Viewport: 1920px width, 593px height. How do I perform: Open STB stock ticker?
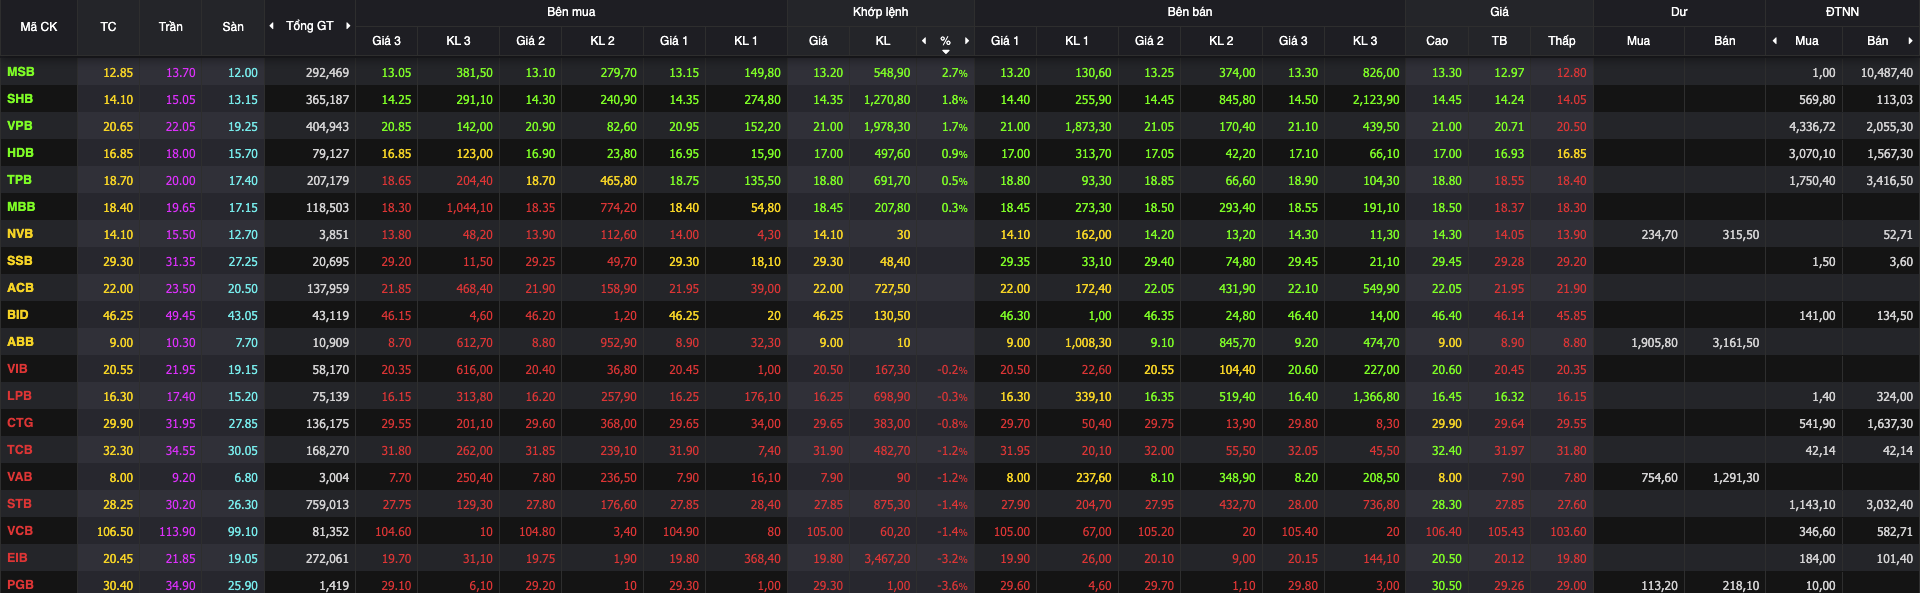(19, 504)
